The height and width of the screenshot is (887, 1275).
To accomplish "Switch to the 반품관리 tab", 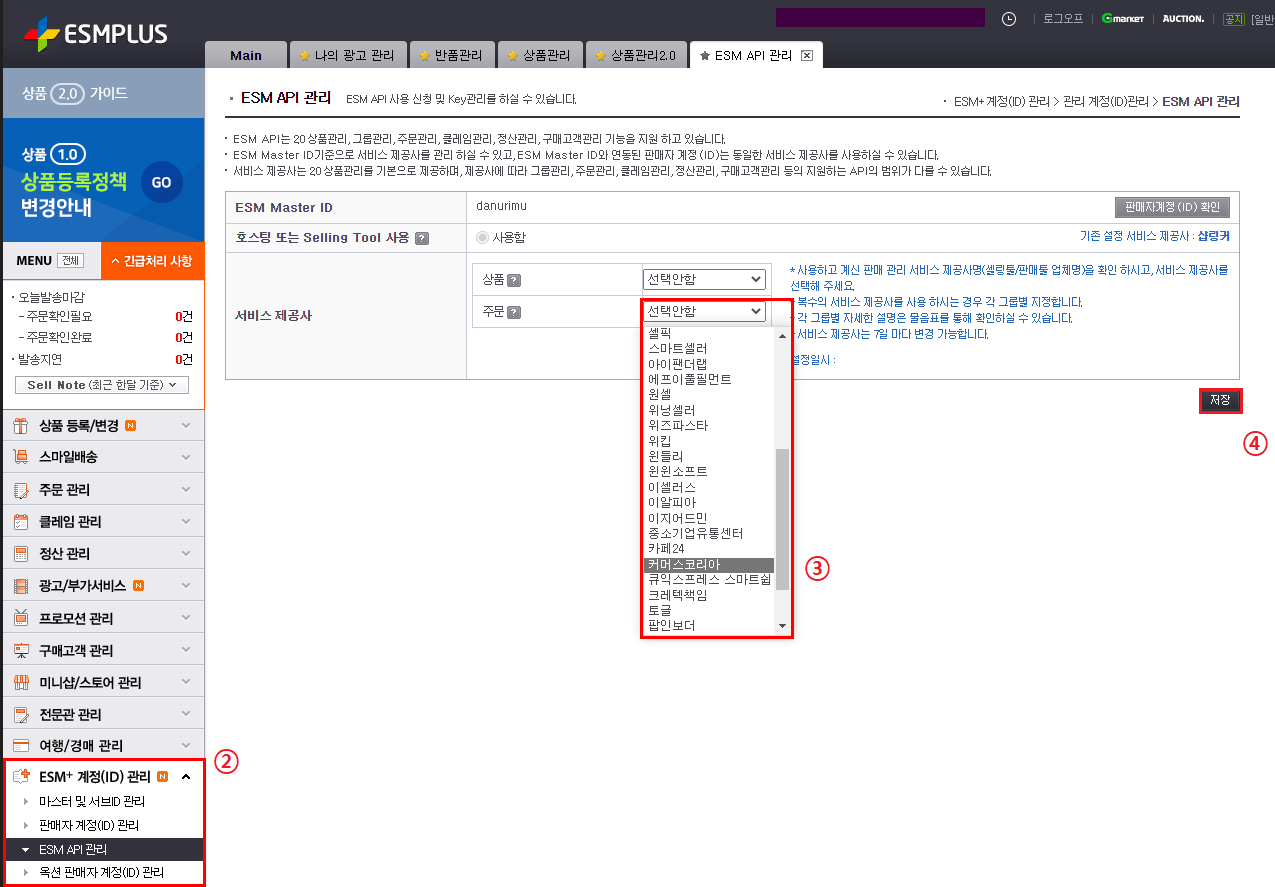I will point(454,56).
